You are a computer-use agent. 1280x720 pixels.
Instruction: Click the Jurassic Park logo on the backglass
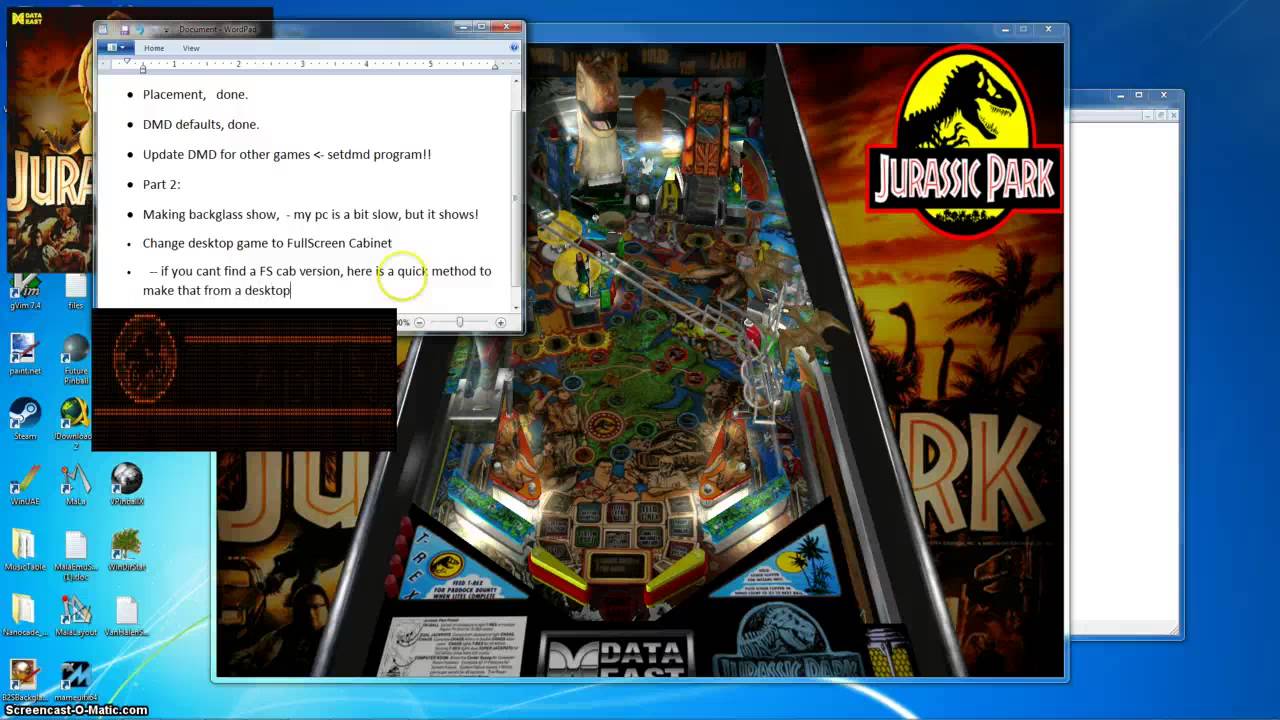[x=963, y=140]
